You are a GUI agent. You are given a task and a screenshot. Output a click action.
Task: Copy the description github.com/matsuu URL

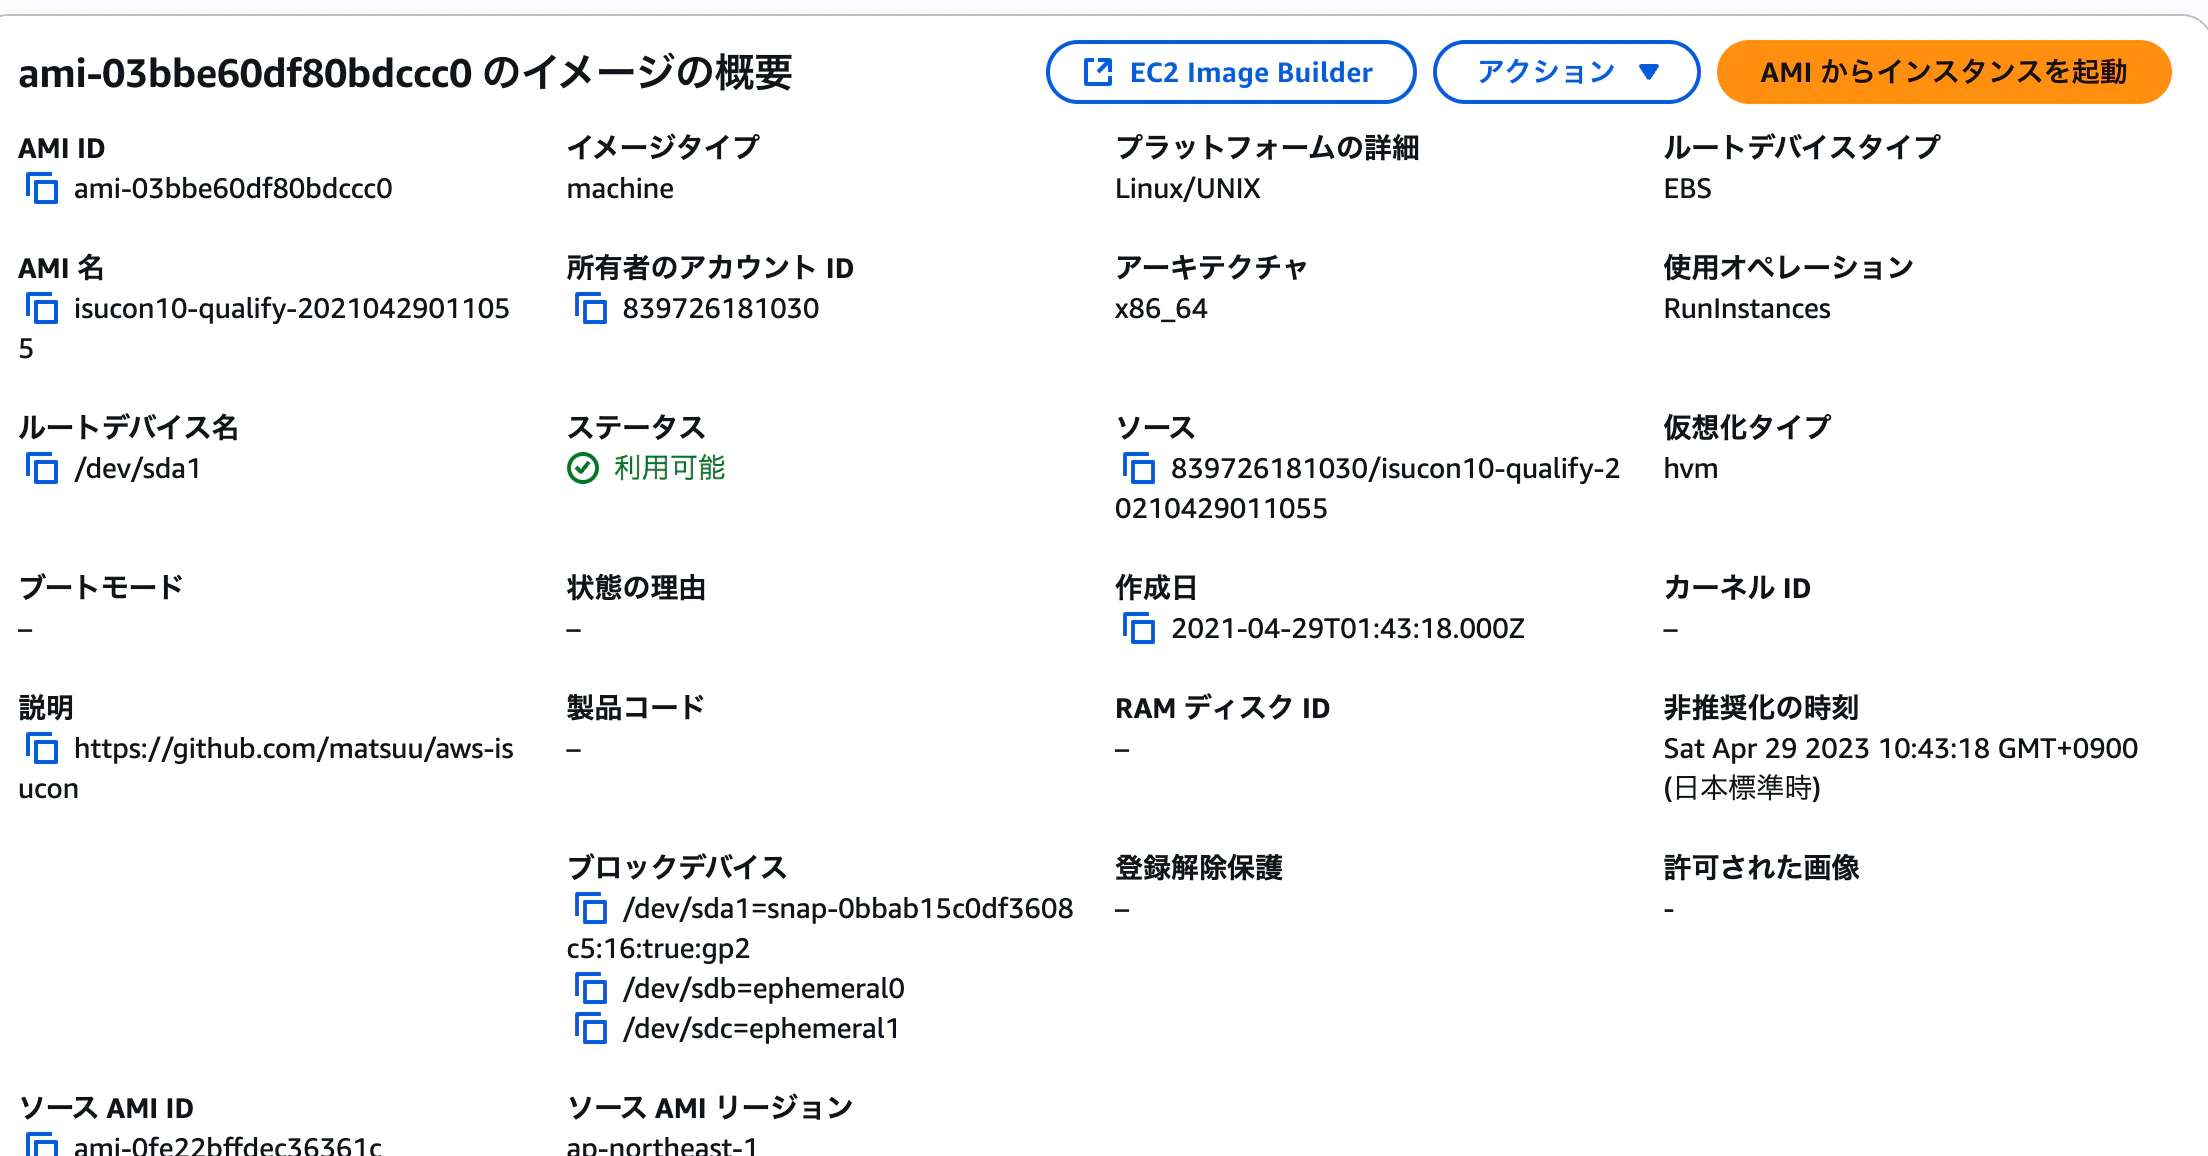42,748
